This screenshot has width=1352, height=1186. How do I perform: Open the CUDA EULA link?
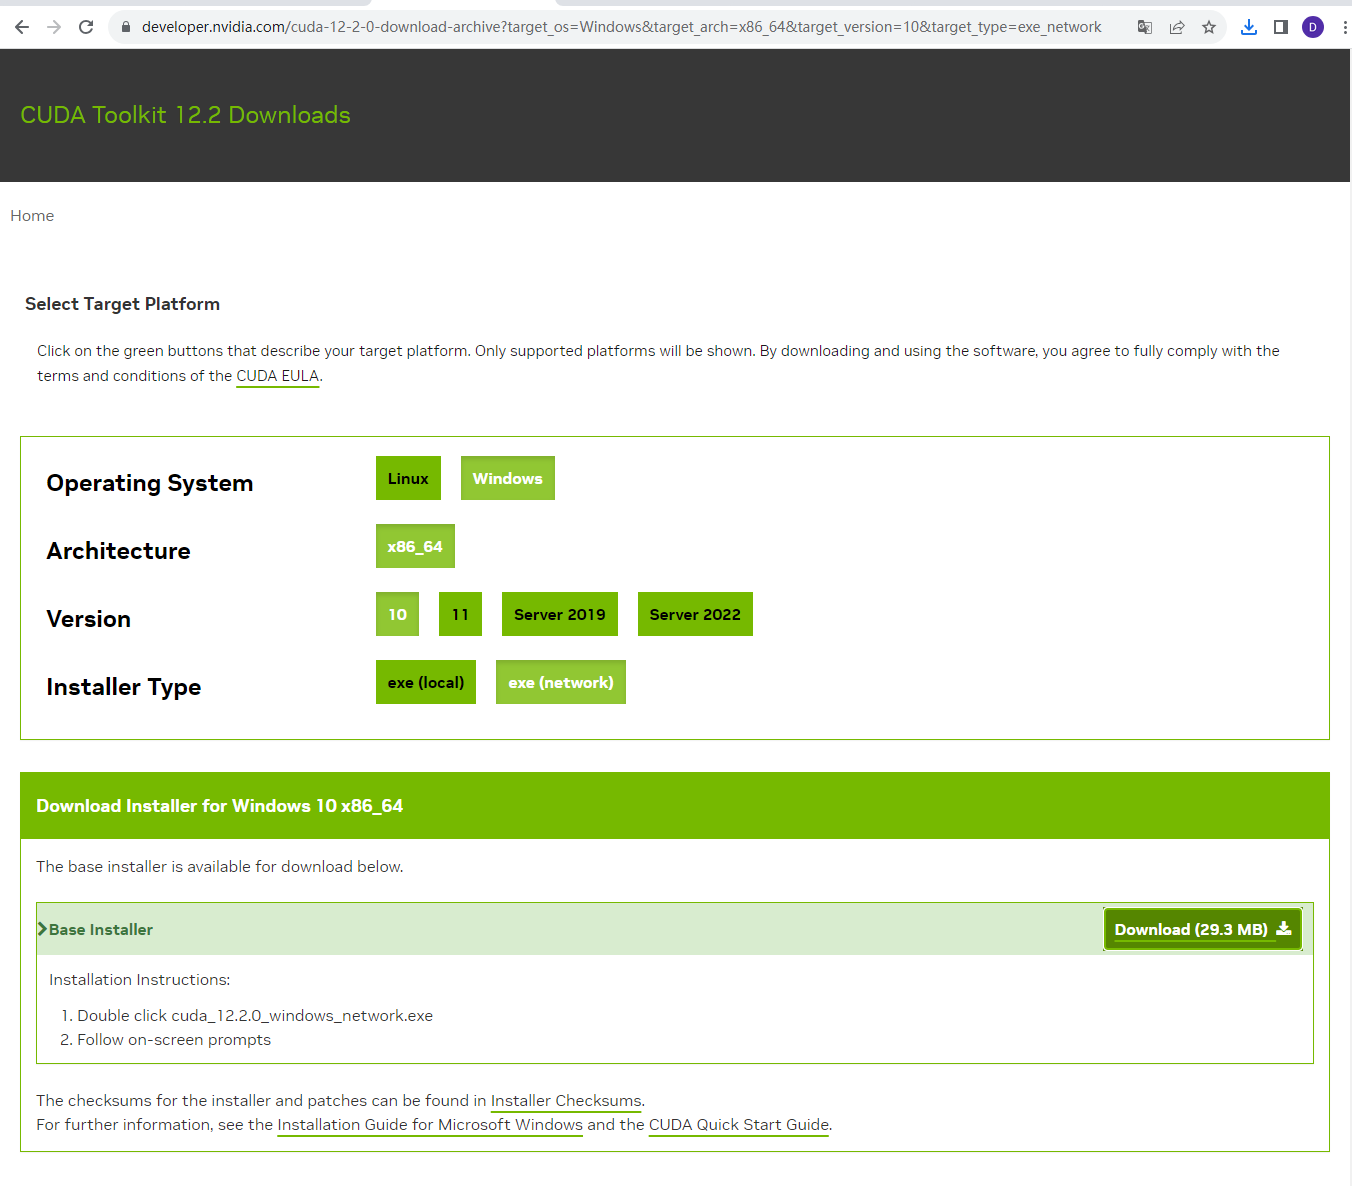(277, 376)
